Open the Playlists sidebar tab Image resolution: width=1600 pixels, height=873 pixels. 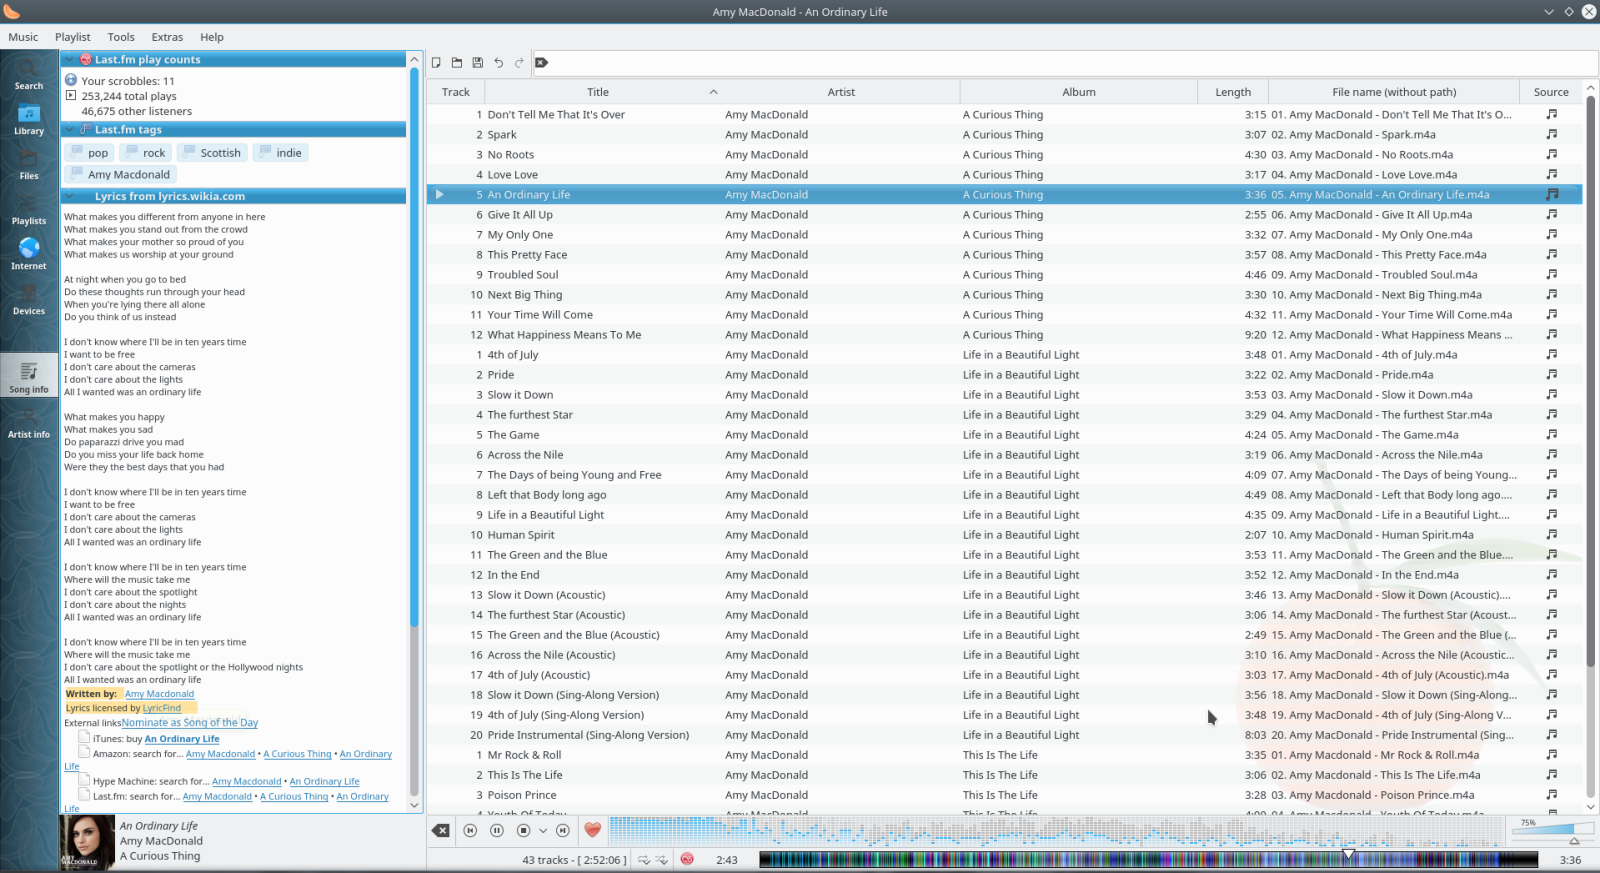click(x=28, y=209)
